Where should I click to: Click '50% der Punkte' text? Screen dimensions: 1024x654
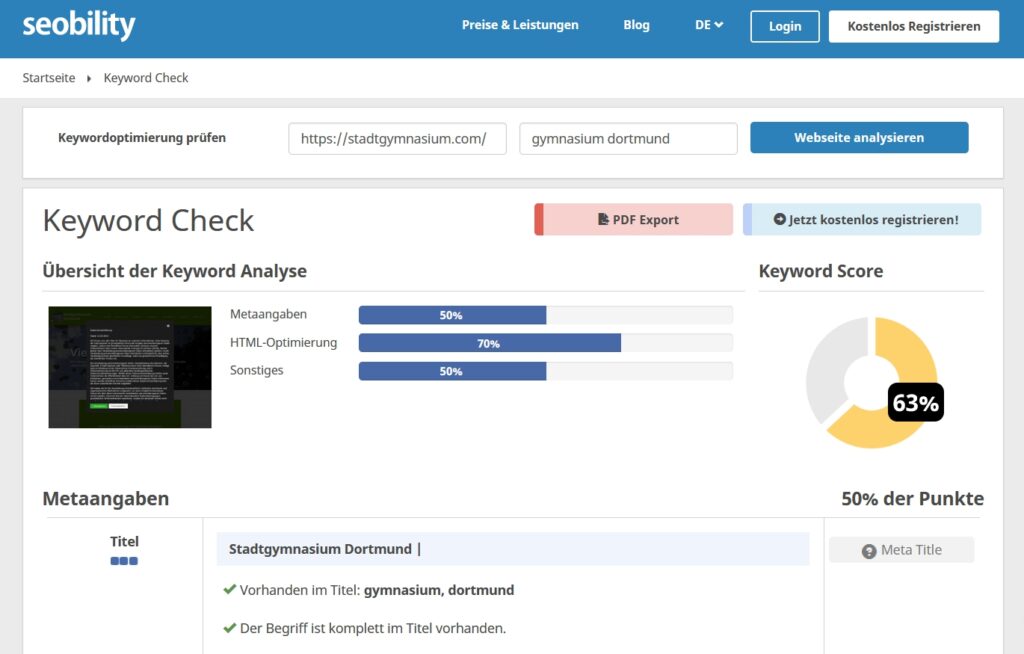click(x=912, y=499)
